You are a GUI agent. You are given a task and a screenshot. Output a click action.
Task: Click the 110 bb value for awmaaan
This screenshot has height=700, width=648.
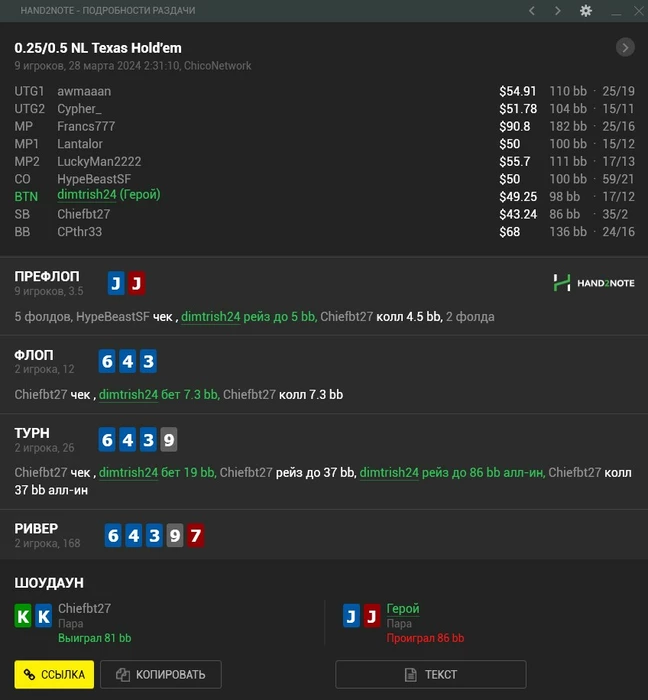568,91
